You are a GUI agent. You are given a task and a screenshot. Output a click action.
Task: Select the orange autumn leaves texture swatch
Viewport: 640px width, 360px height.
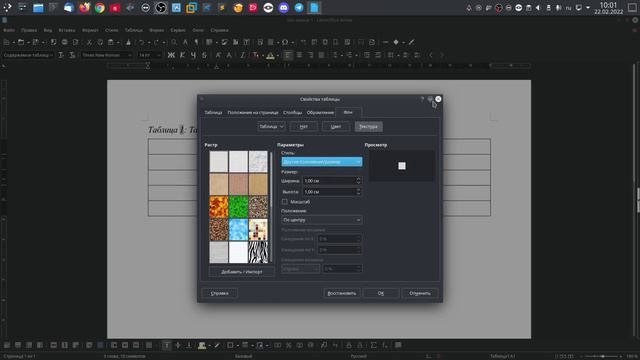point(219,207)
